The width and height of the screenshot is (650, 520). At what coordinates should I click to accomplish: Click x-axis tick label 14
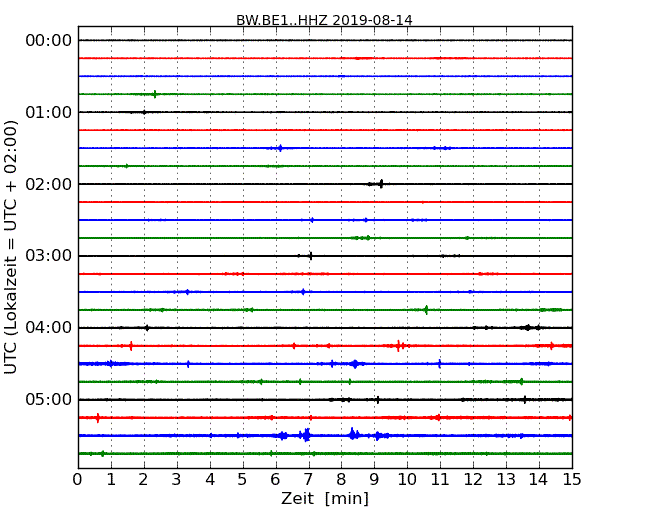click(538, 480)
